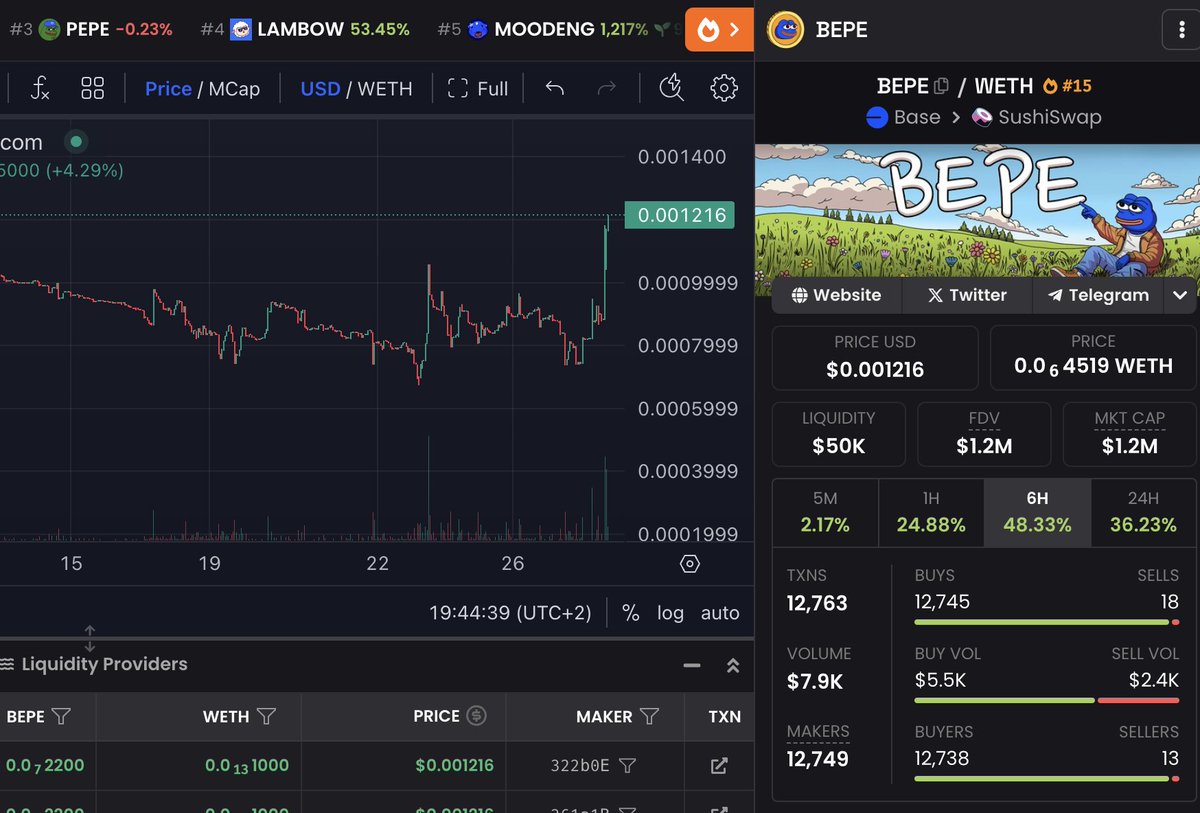The image size is (1200, 813).
Task: Click the TXNS 12,763 stat
Action: 817,590
